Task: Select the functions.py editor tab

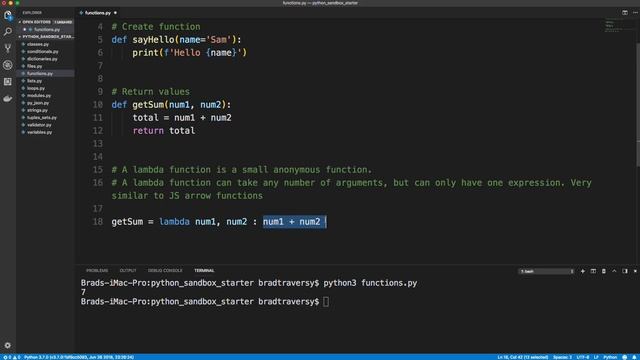Action: pyautogui.click(x=98, y=13)
